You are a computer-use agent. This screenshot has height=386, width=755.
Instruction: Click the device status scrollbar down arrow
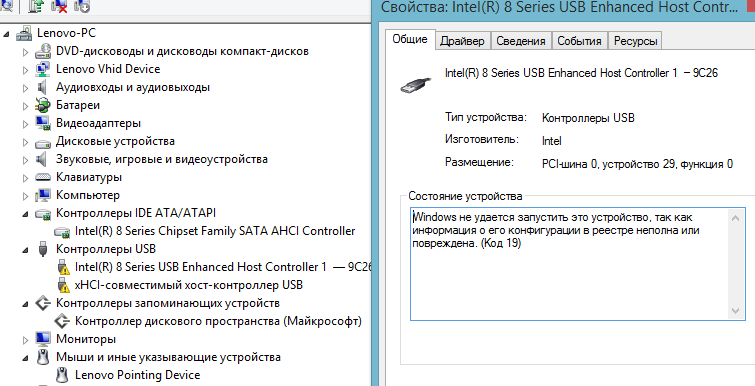735,310
